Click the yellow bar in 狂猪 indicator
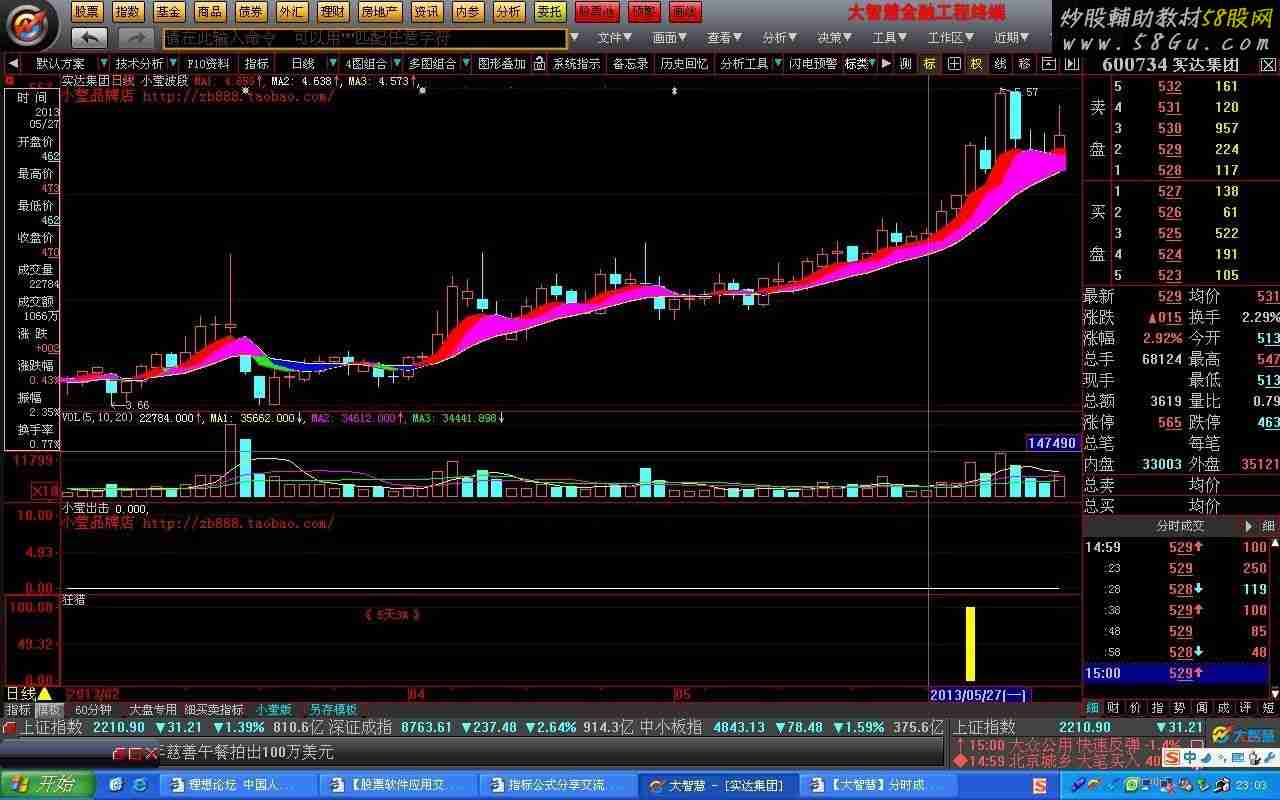 tap(969, 643)
